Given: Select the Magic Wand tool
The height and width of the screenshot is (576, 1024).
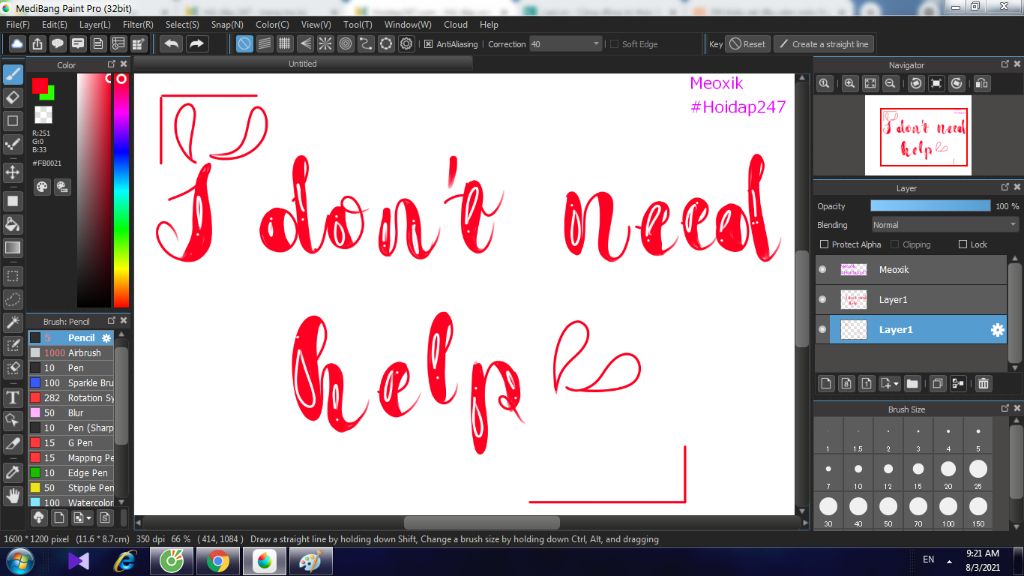Looking at the screenshot, I should [12, 323].
